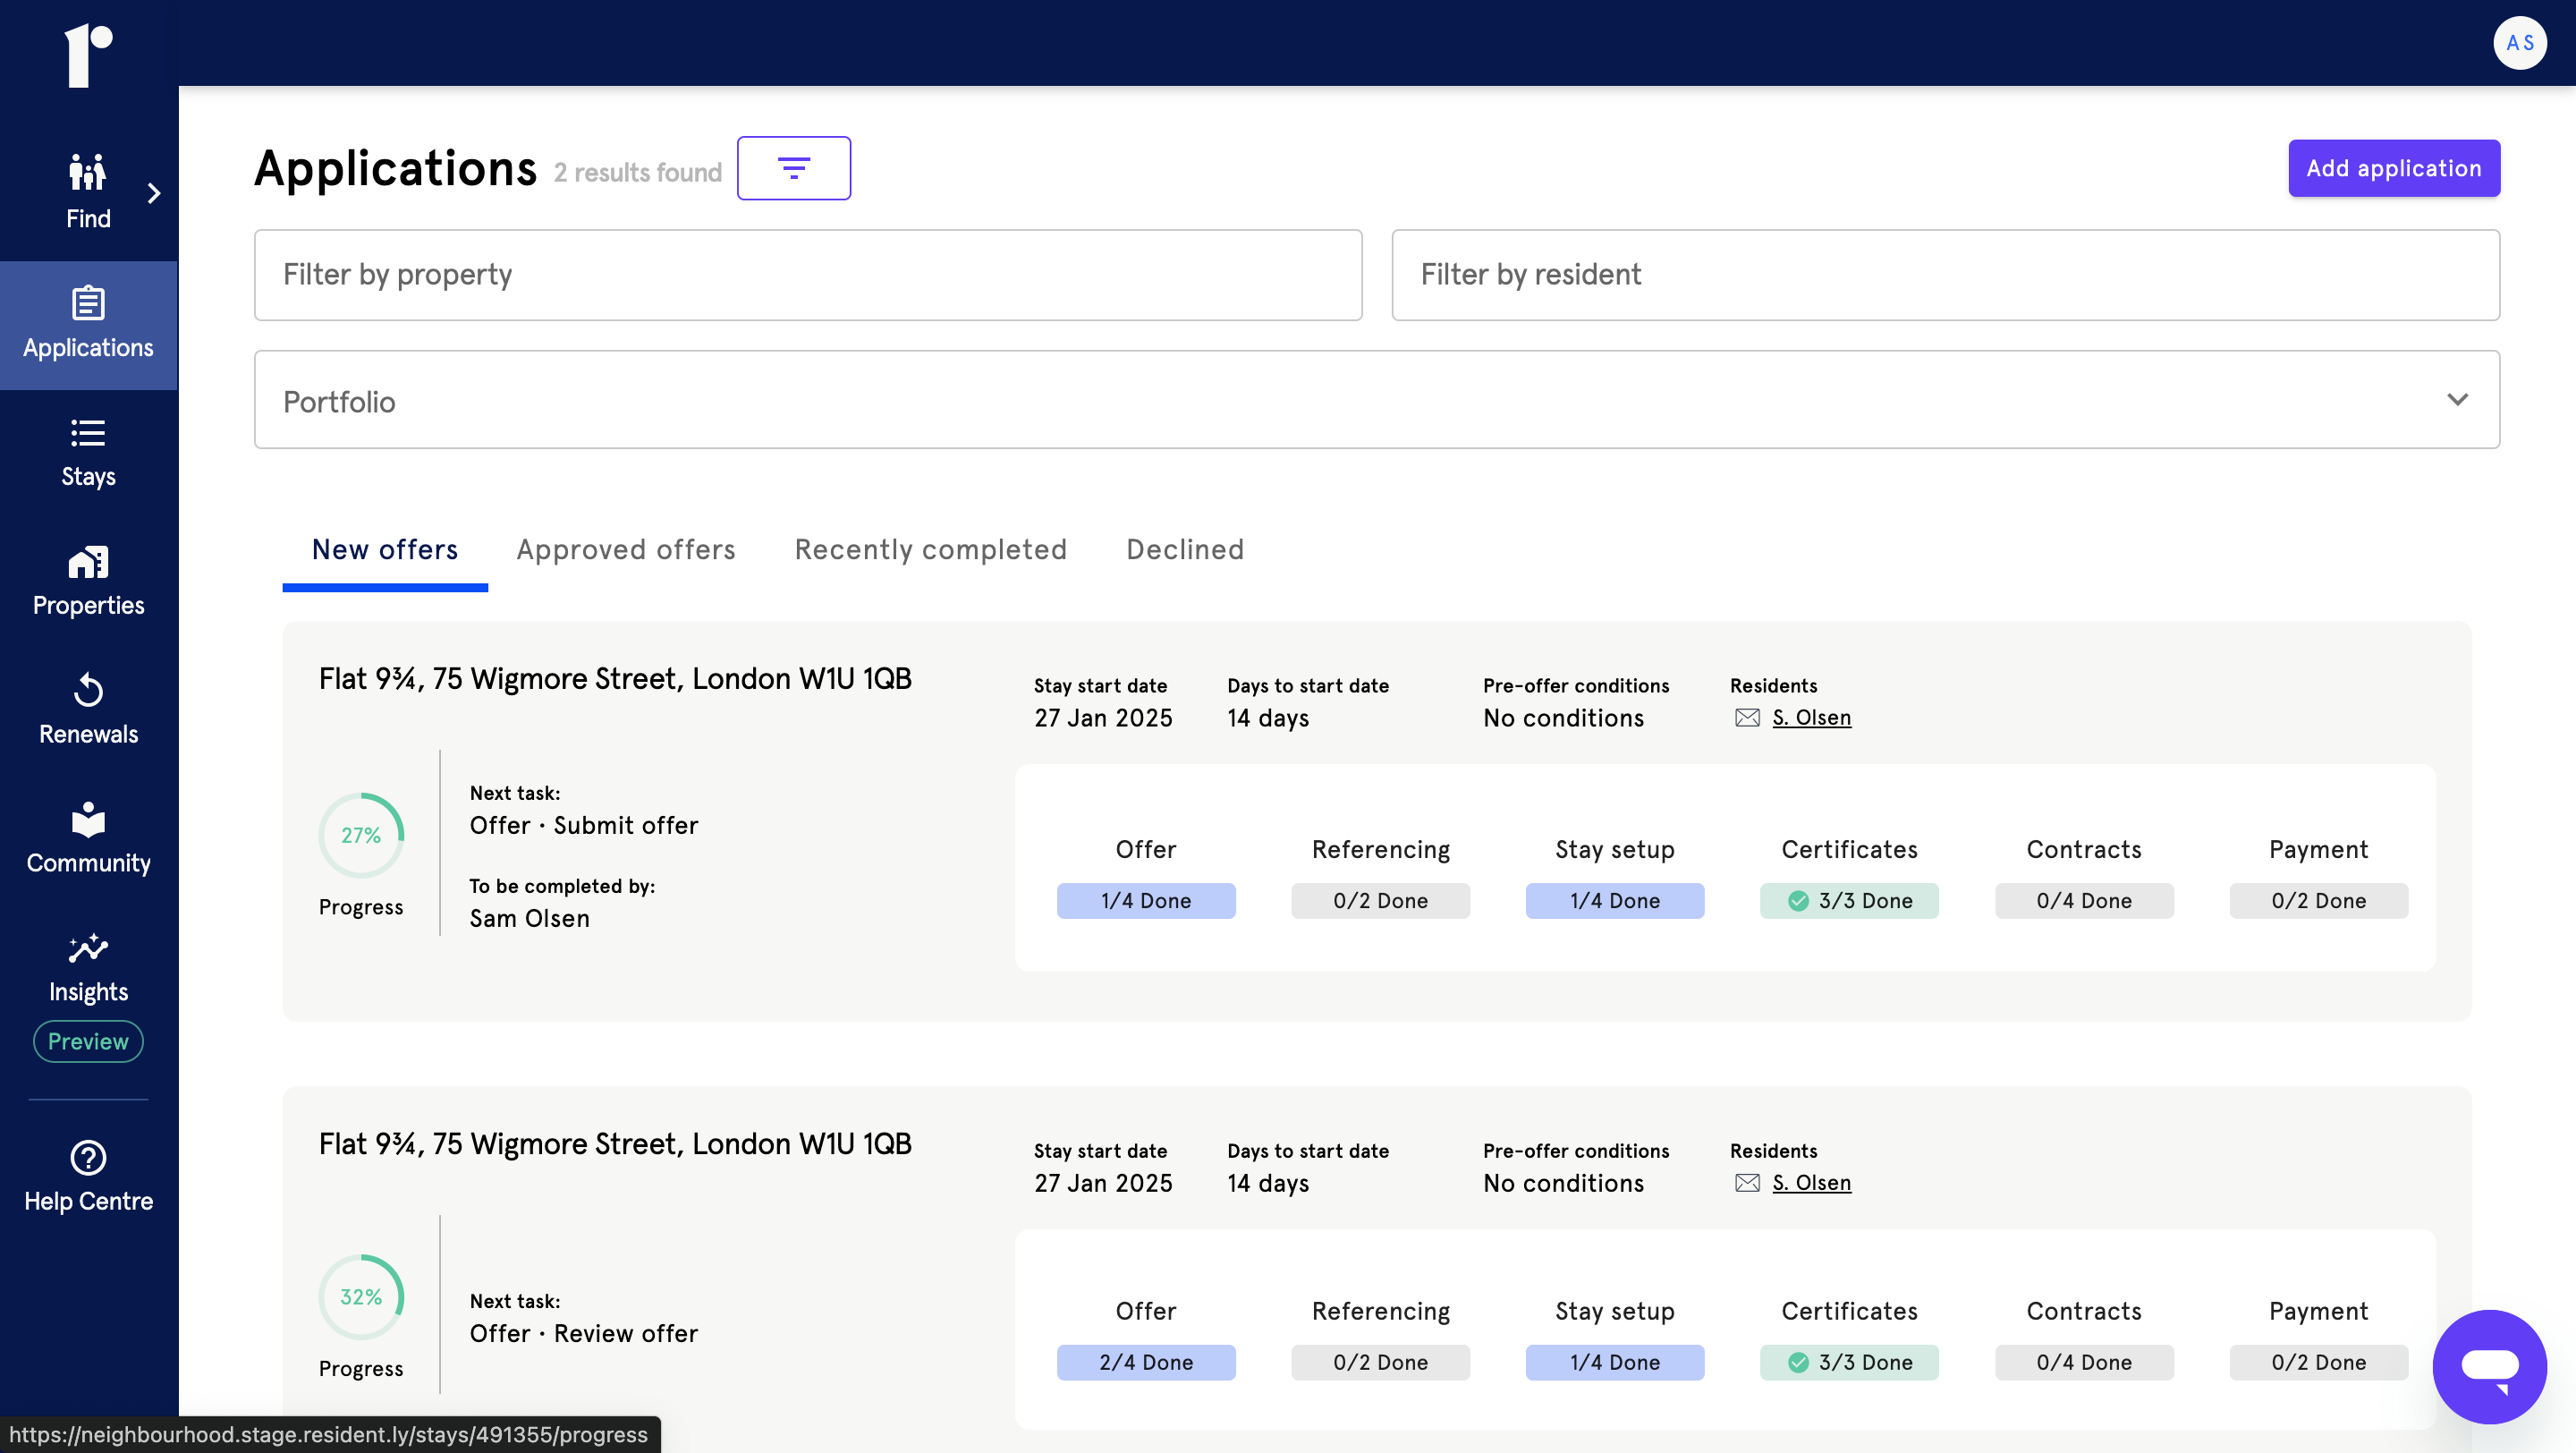Expand the Find menu chevron

(154, 193)
